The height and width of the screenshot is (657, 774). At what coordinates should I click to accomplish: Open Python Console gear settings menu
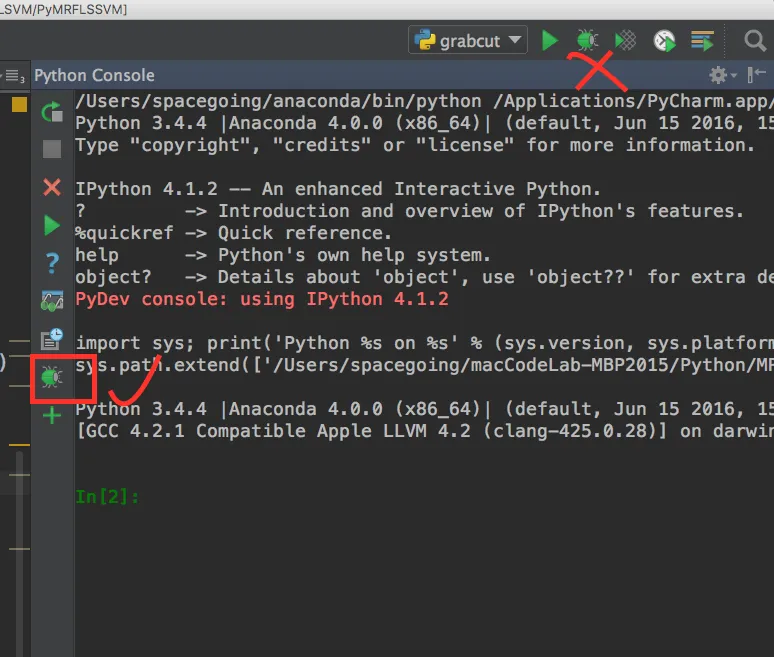(722, 75)
